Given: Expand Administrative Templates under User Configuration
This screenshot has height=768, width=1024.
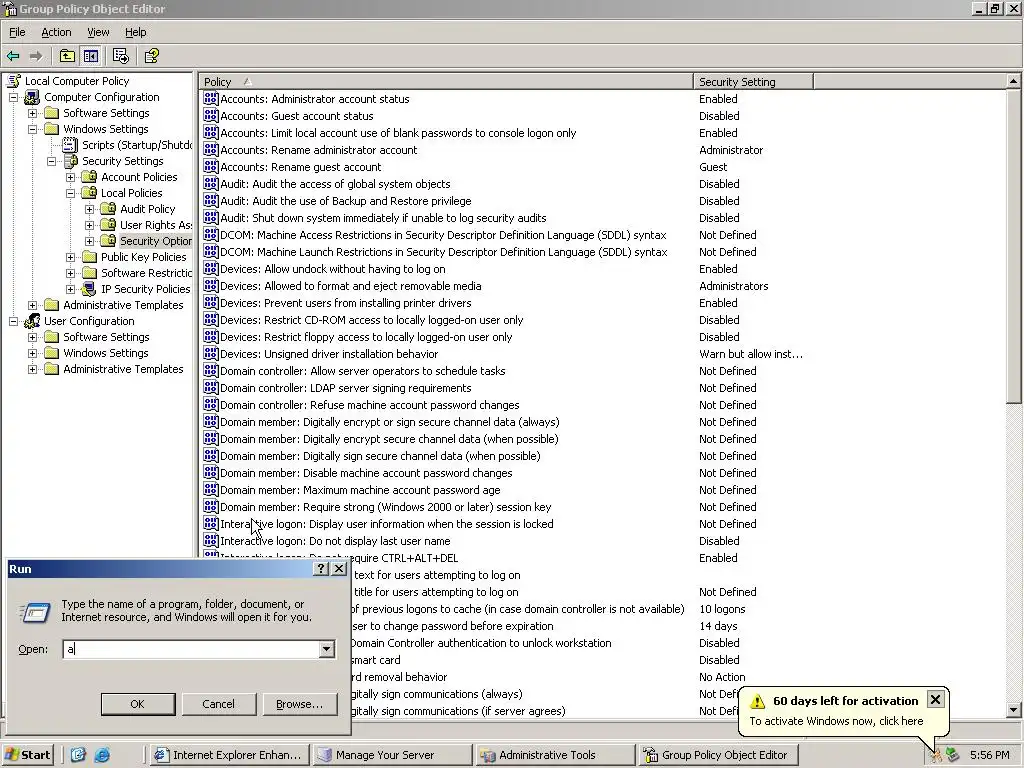Looking at the screenshot, I should pos(32,369).
